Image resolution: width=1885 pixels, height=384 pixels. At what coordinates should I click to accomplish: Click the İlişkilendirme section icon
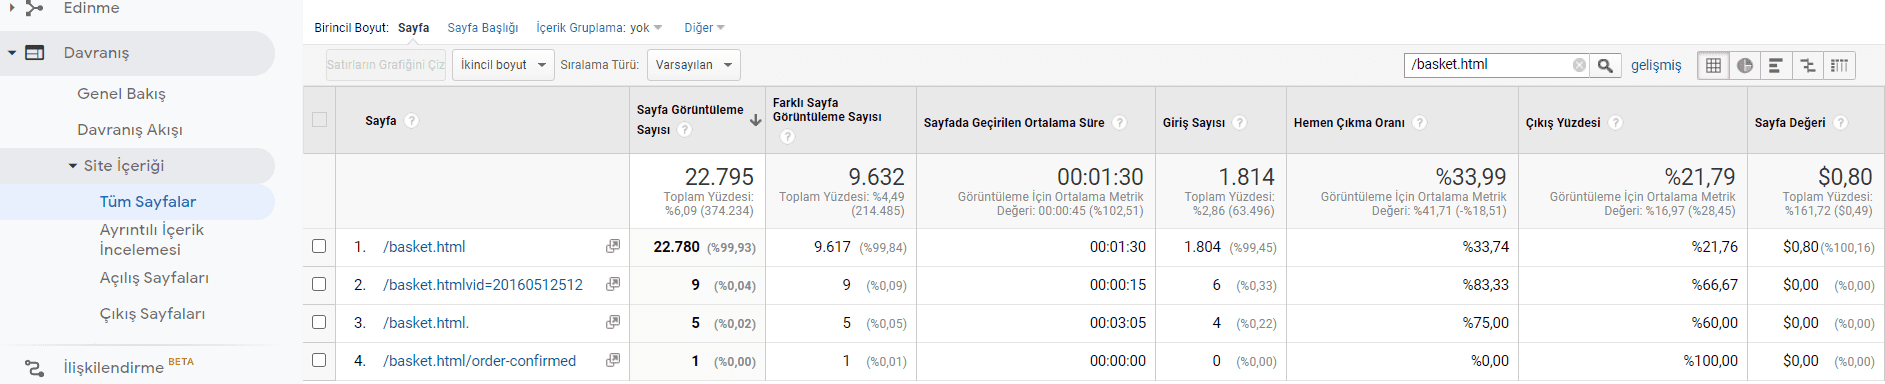34,368
